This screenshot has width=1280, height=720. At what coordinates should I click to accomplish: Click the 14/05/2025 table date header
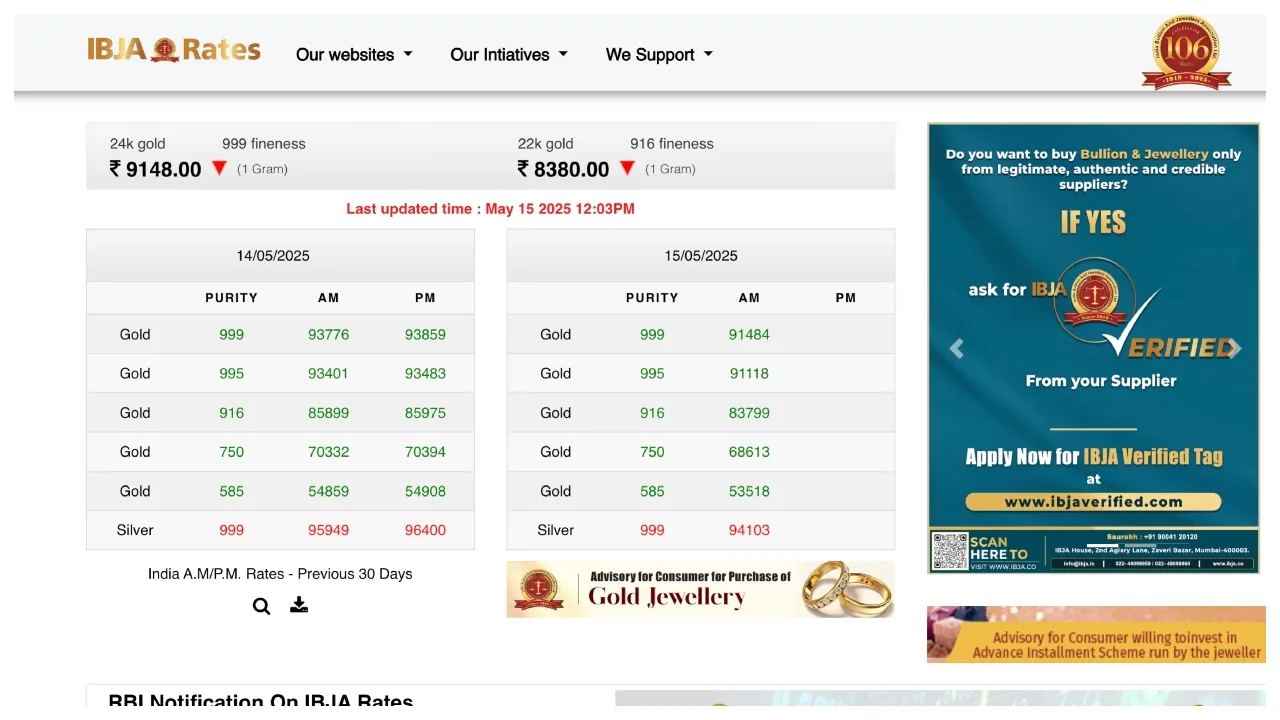click(273, 256)
